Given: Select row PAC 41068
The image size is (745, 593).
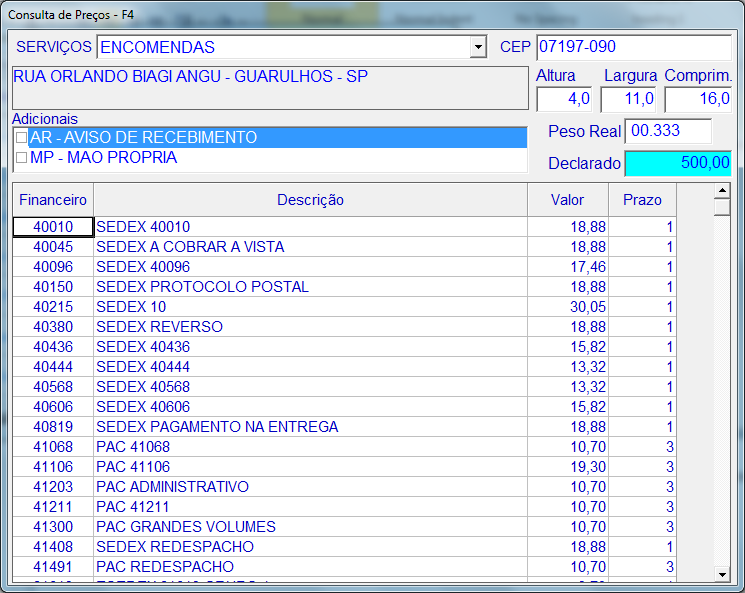Looking at the screenshot, I should [344, 446].
